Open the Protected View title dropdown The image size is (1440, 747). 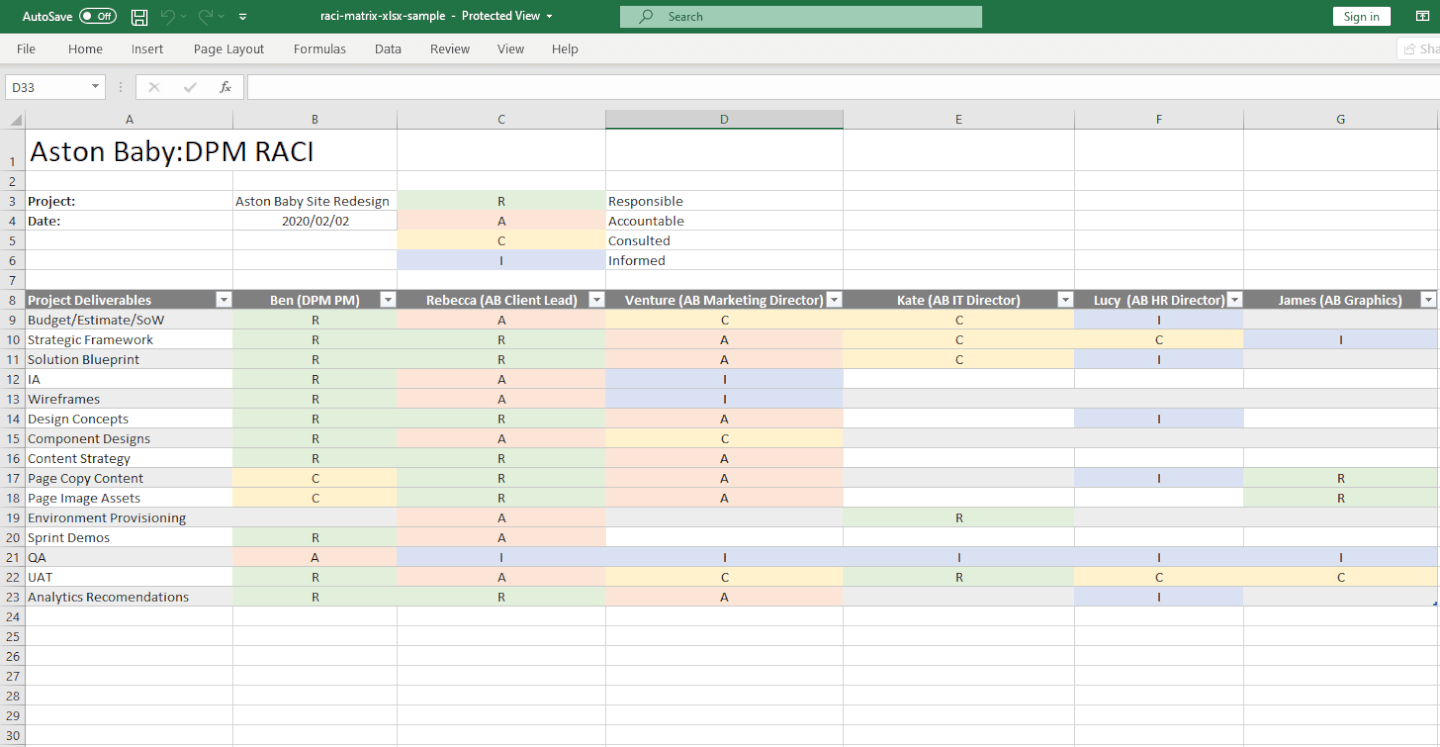pos(549,16)
